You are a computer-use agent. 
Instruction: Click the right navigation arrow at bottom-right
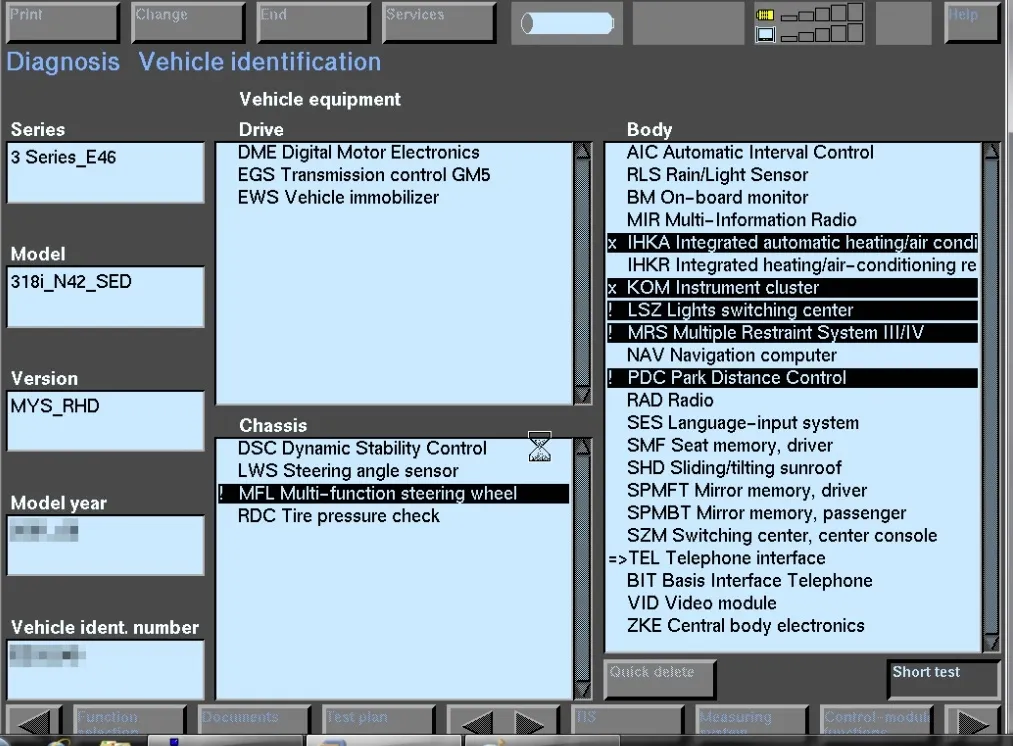(x=972, y=719)
